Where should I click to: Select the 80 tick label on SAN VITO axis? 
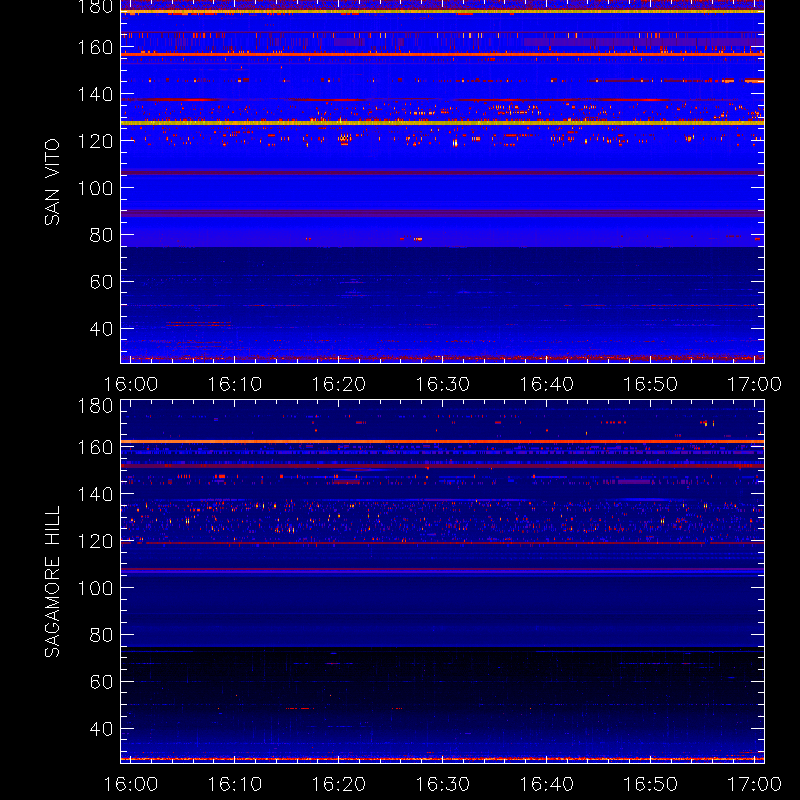click(x=101, y=235)
